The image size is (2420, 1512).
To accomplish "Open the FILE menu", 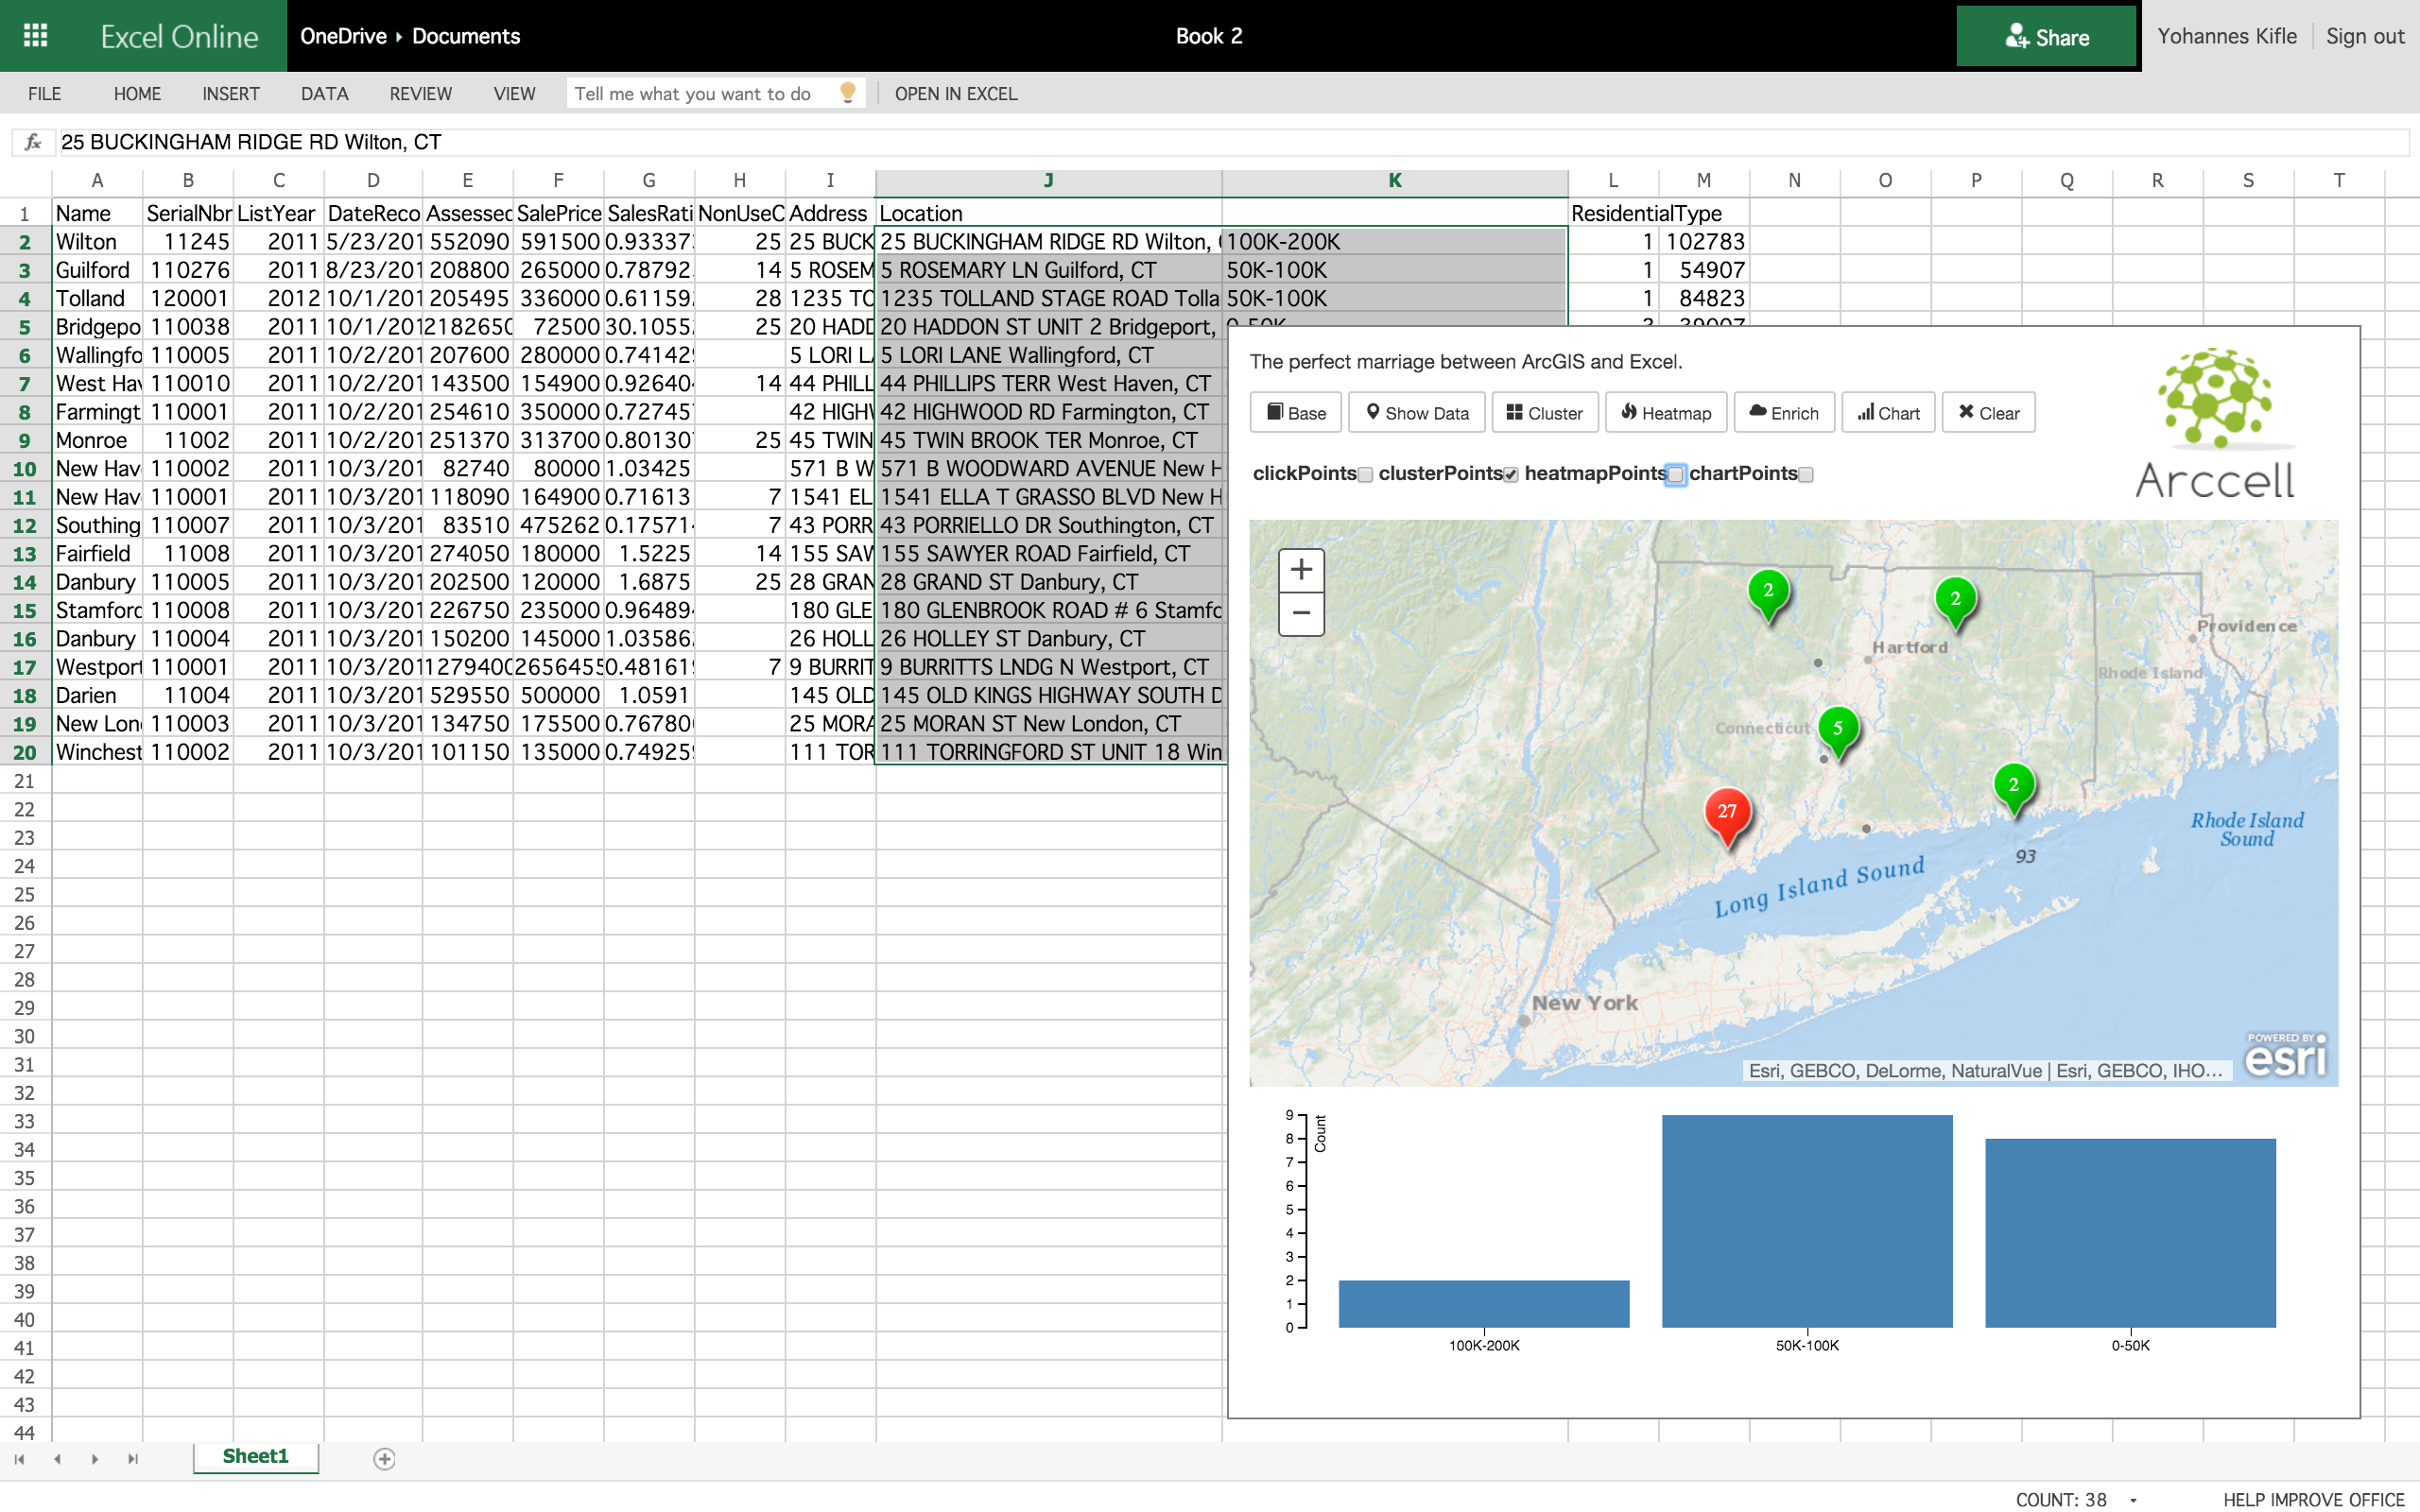I will pyautogui.click(x=44, y=94).
